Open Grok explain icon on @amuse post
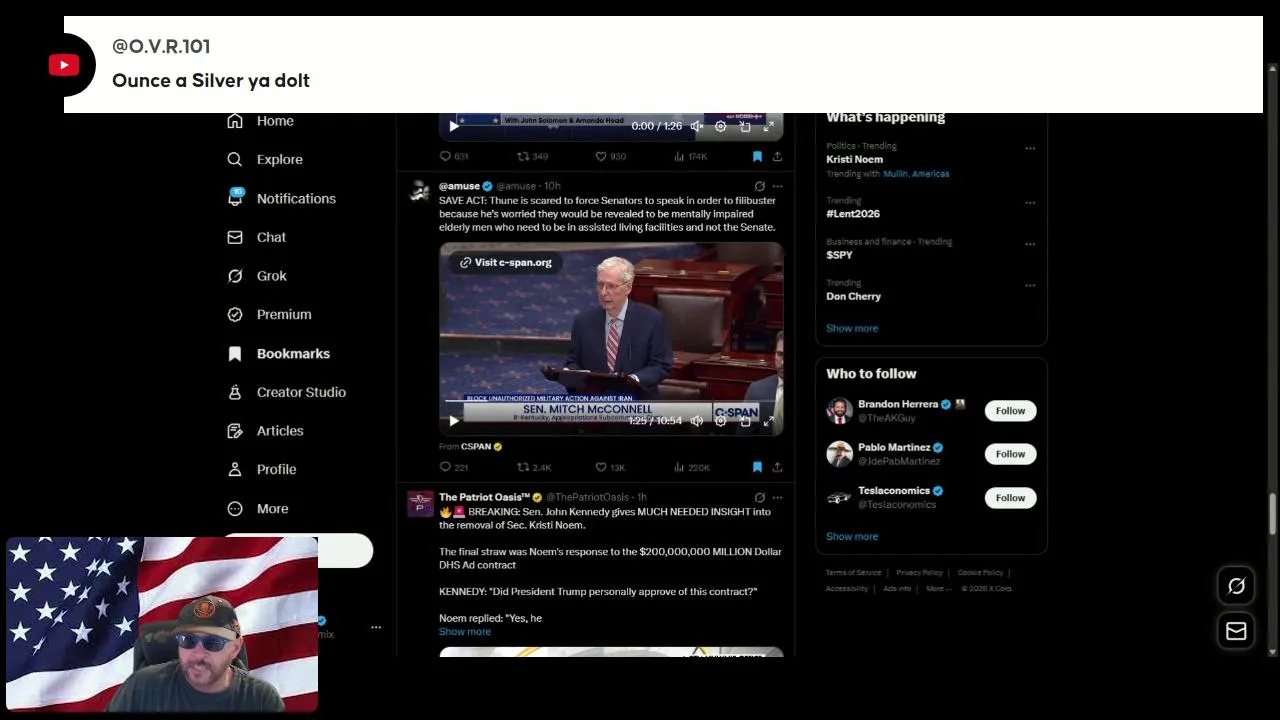Viewport: 1280px width, 720px height. point(760,186)
